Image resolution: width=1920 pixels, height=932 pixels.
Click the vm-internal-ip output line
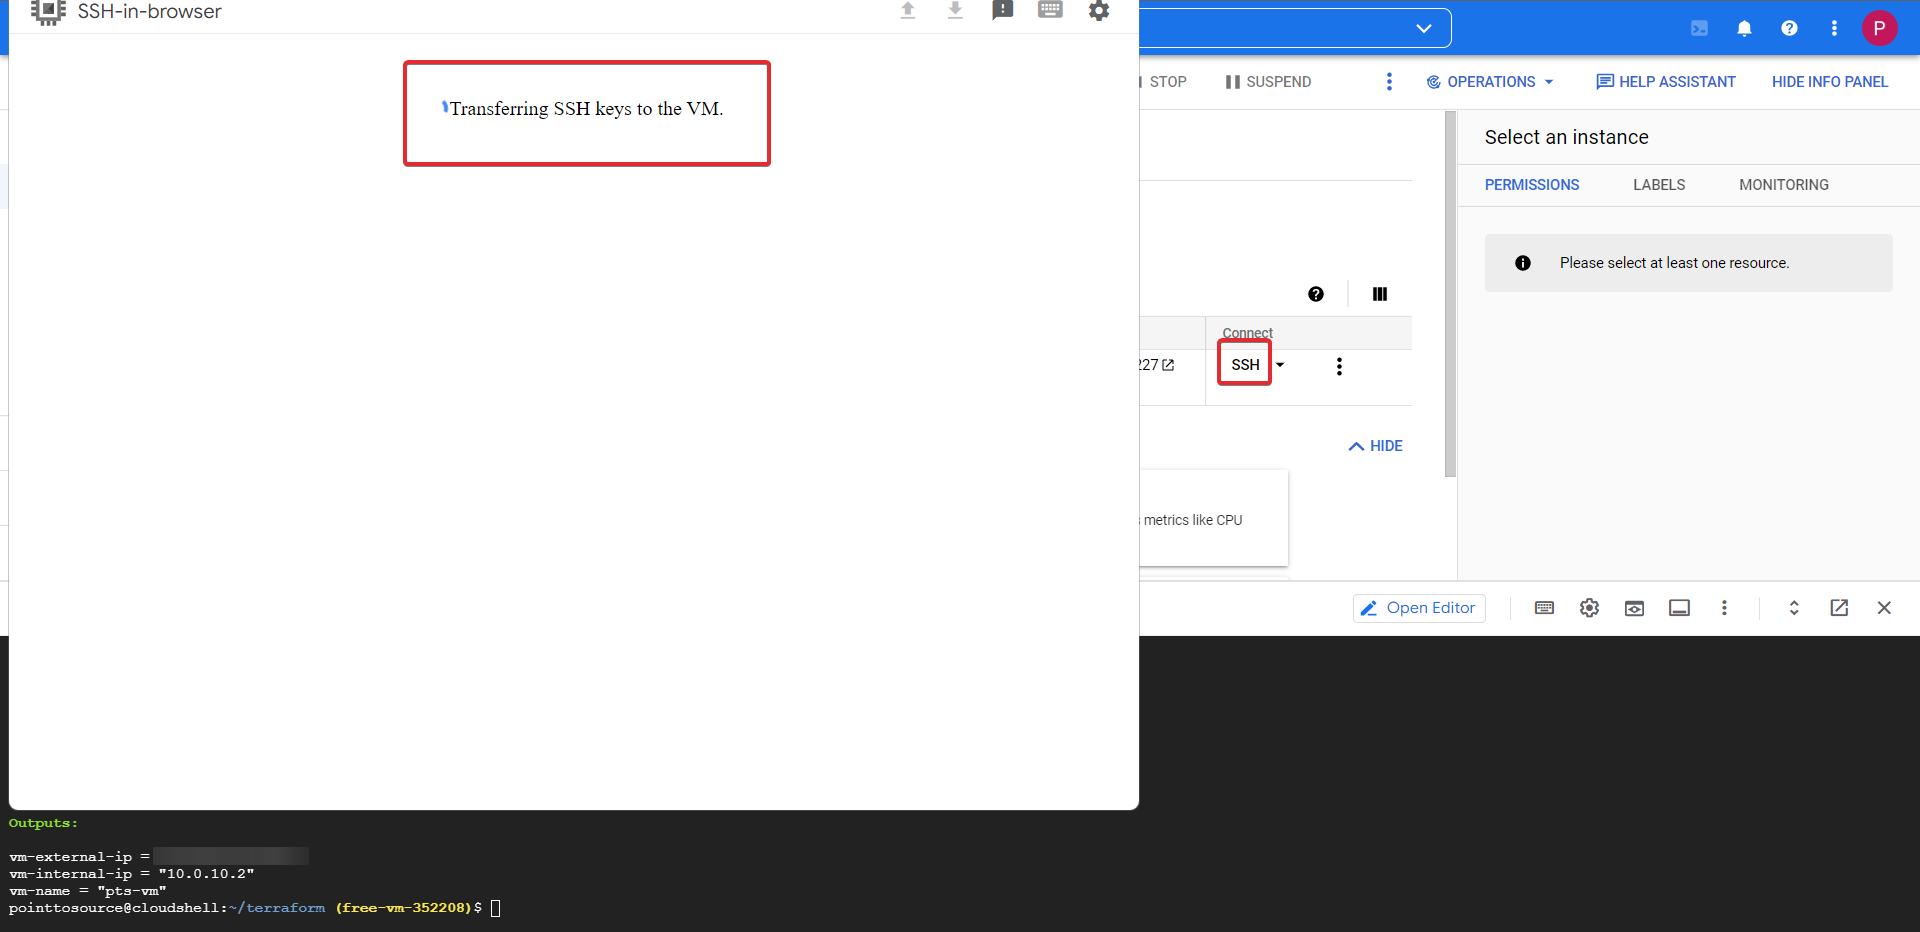coord(132,874)
